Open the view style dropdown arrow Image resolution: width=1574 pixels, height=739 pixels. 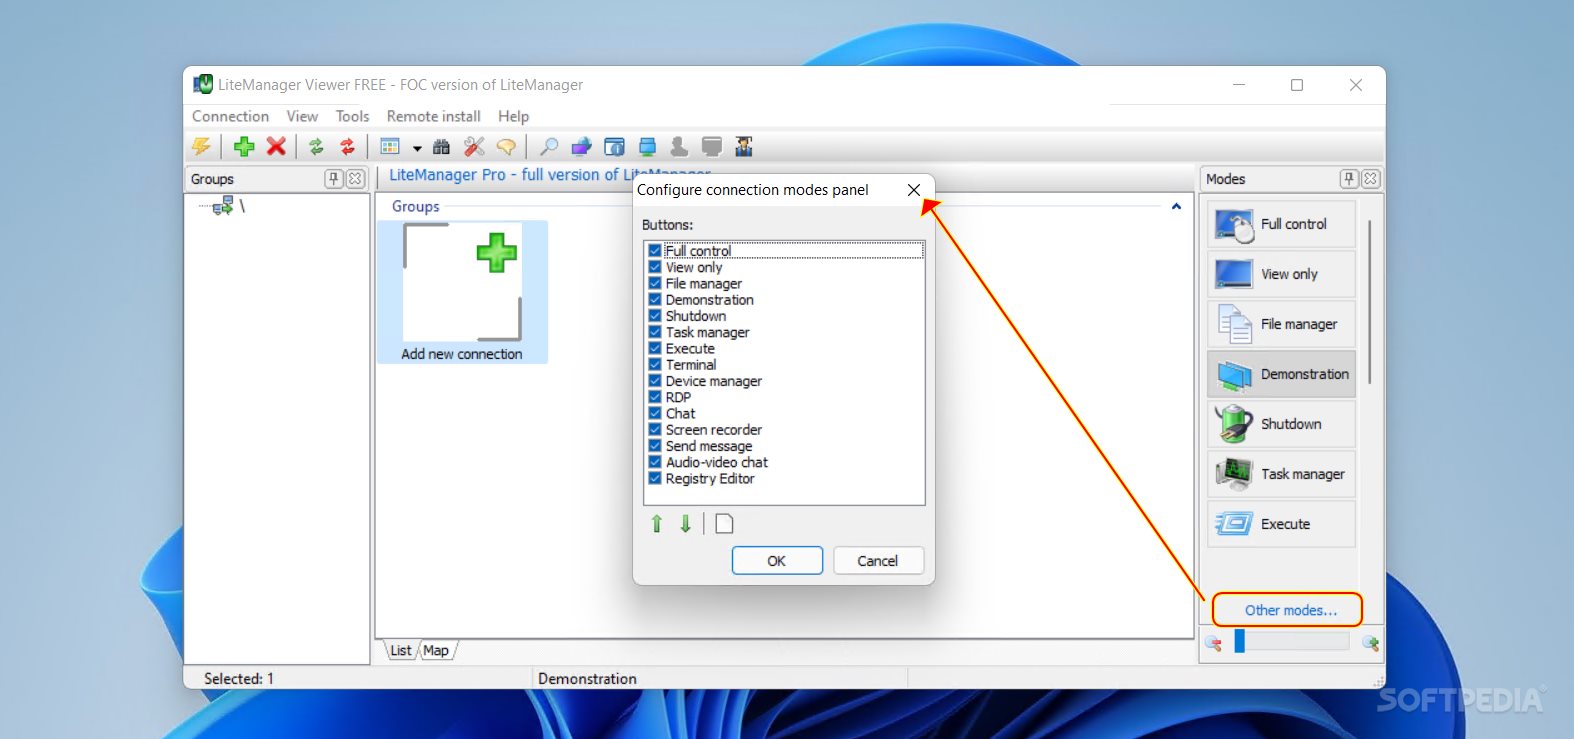click(x=417, y=148)
